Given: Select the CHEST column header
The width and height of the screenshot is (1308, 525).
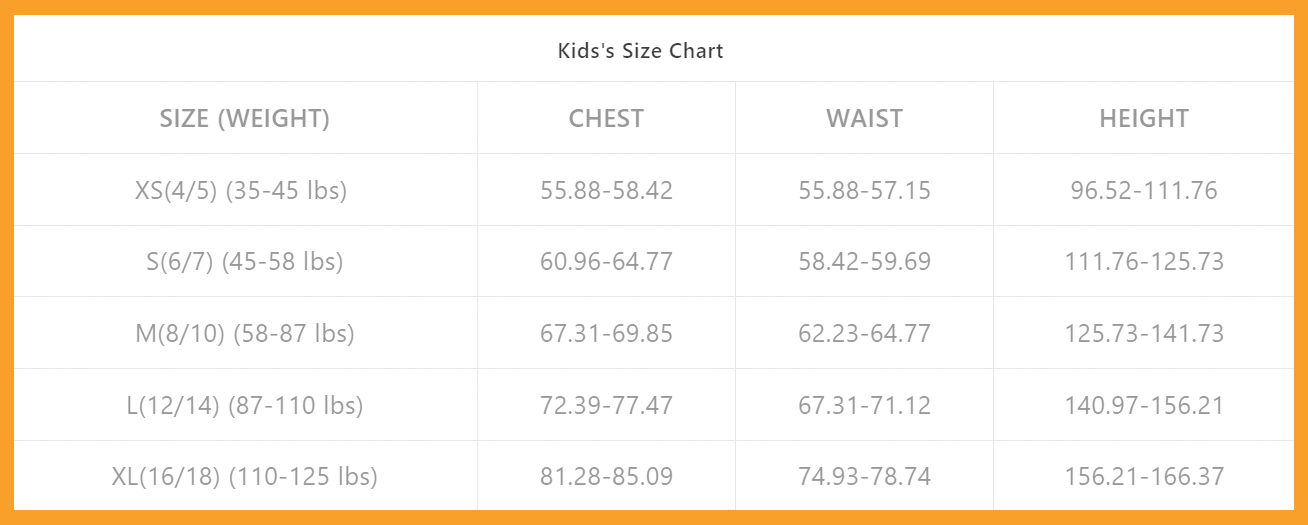Looking at the screenshot, I should pos(606,118).
